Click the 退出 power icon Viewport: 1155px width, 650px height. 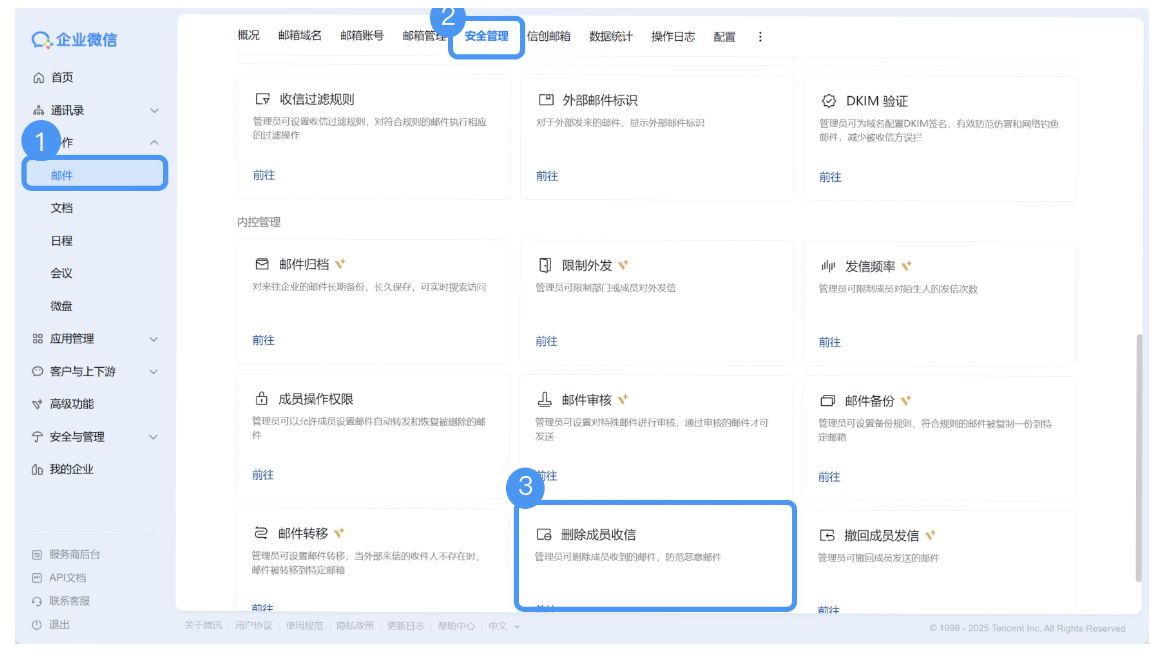click(x=37, y=625)
